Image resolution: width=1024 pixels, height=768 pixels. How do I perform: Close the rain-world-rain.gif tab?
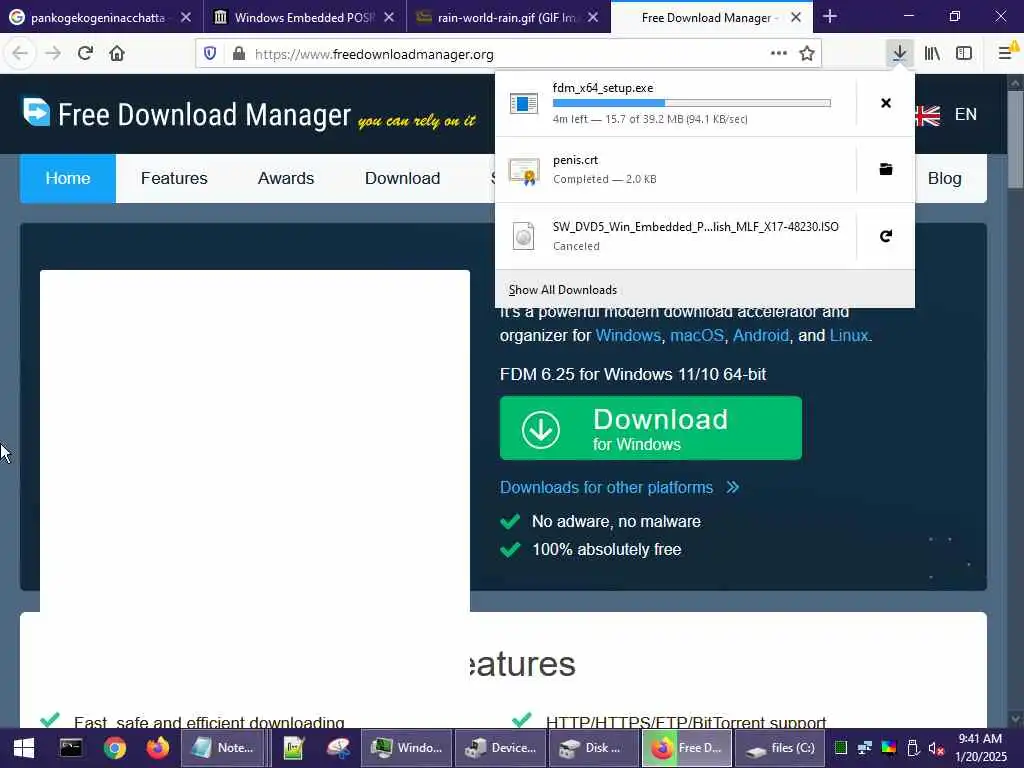tap(592, 18)
